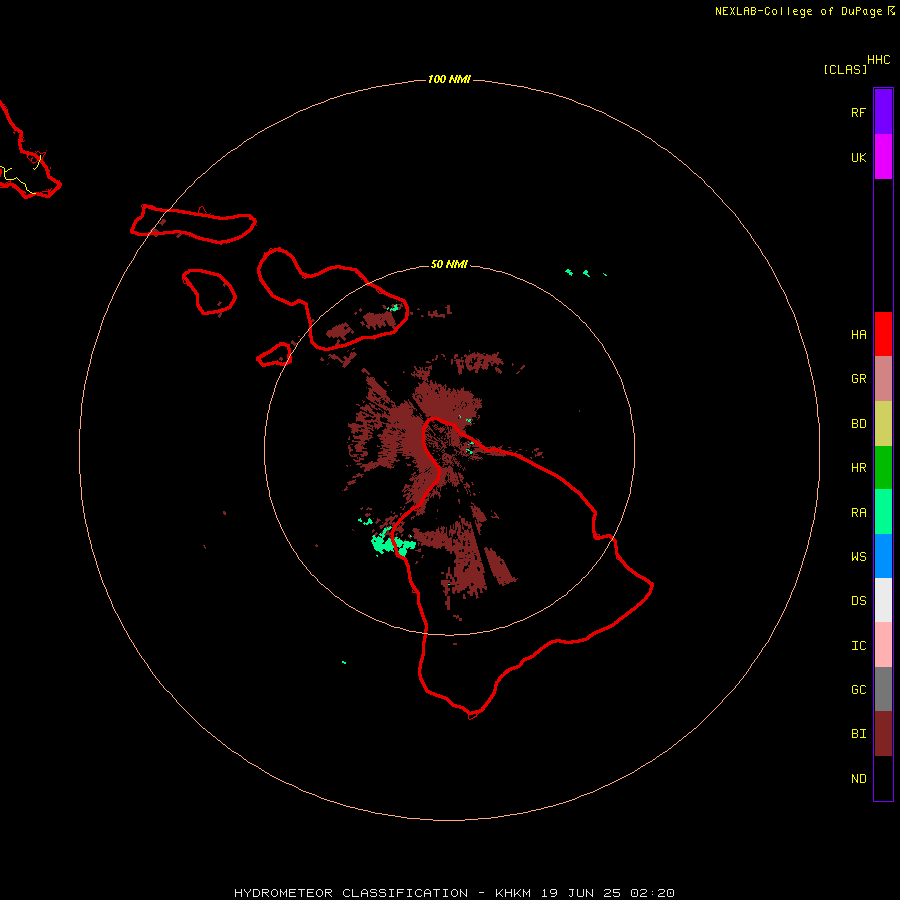Click the RF legend label
This screenshot has height=900, width=900.
point(859,112)
